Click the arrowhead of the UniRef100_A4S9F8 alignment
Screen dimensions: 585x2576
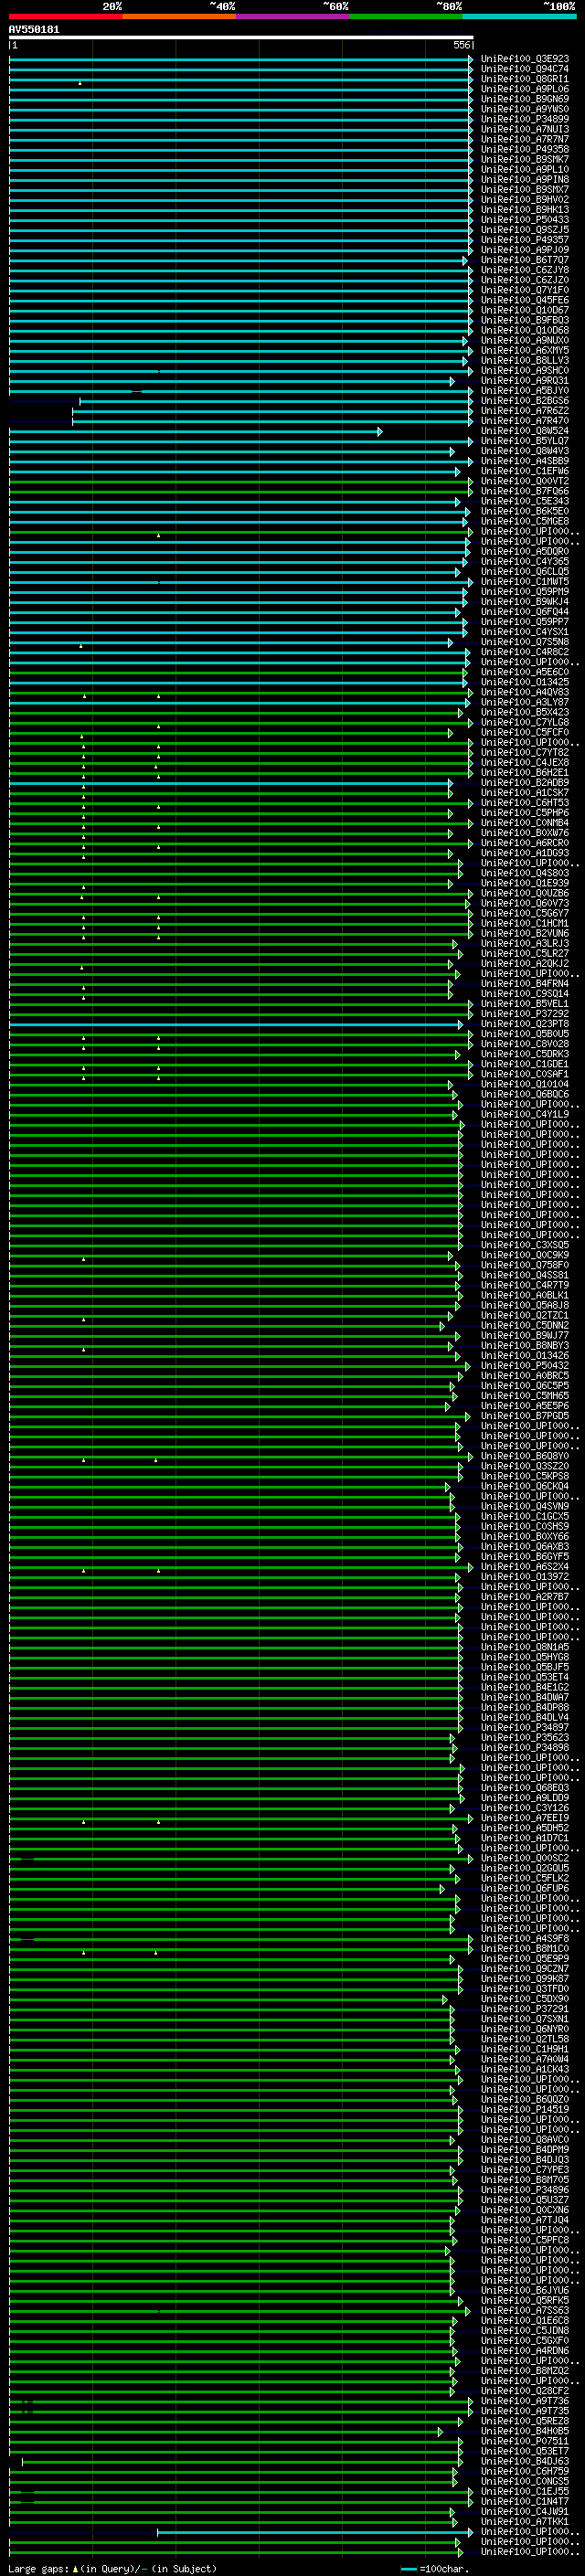470,1939
